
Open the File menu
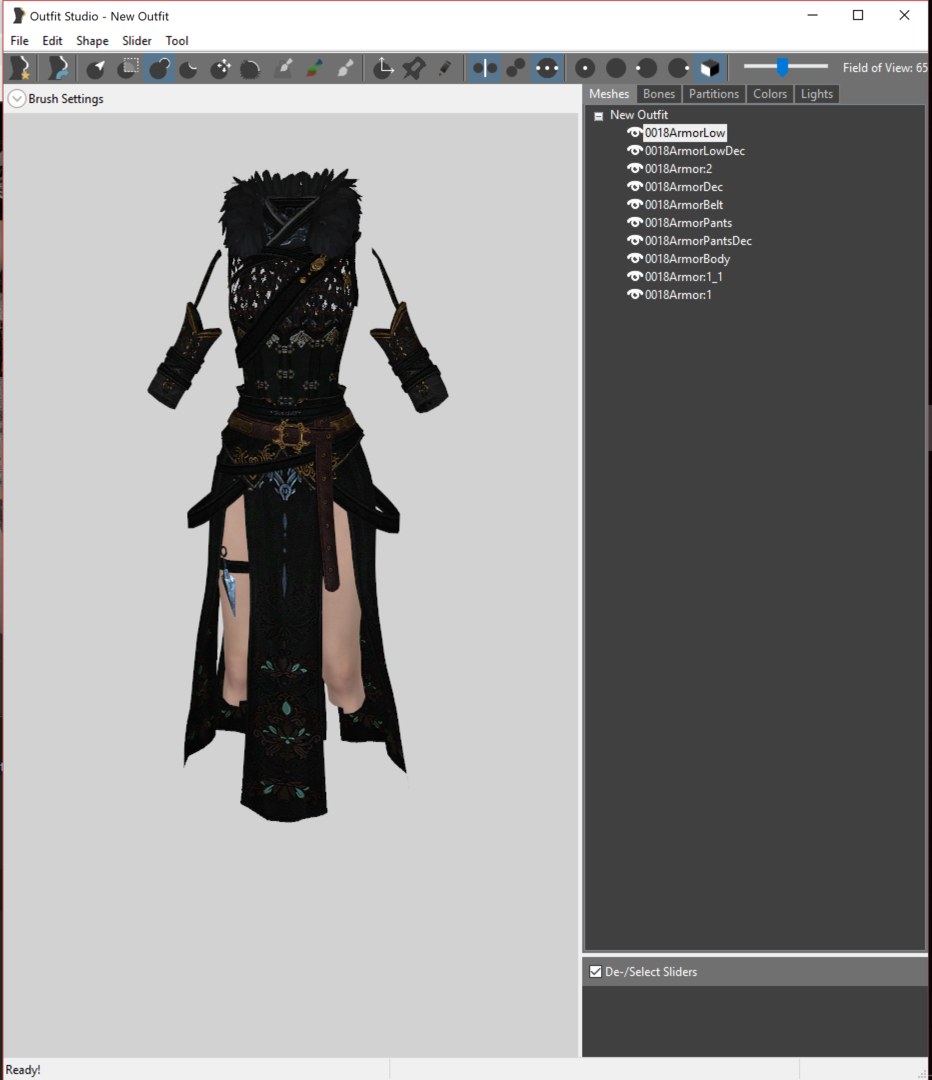coord(19,41)
